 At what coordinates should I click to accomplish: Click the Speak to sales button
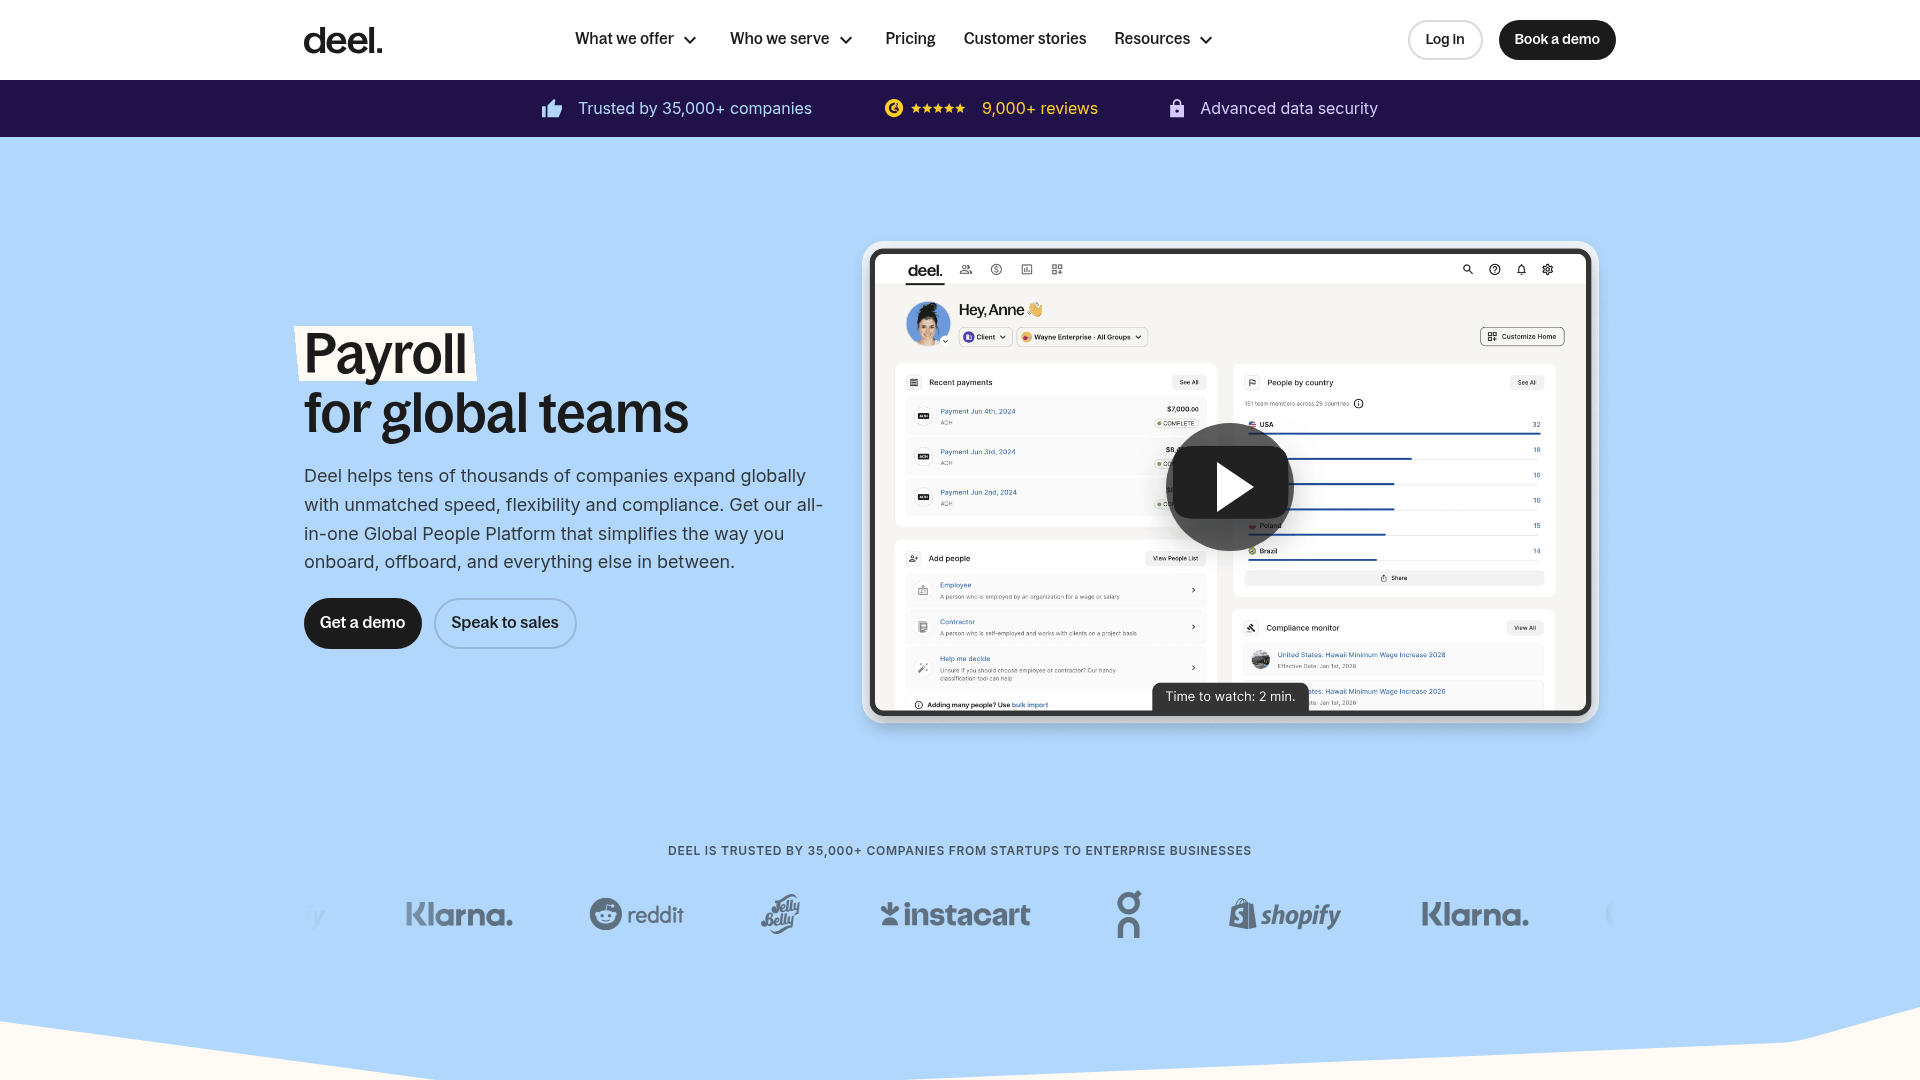(x=505, y=623)
